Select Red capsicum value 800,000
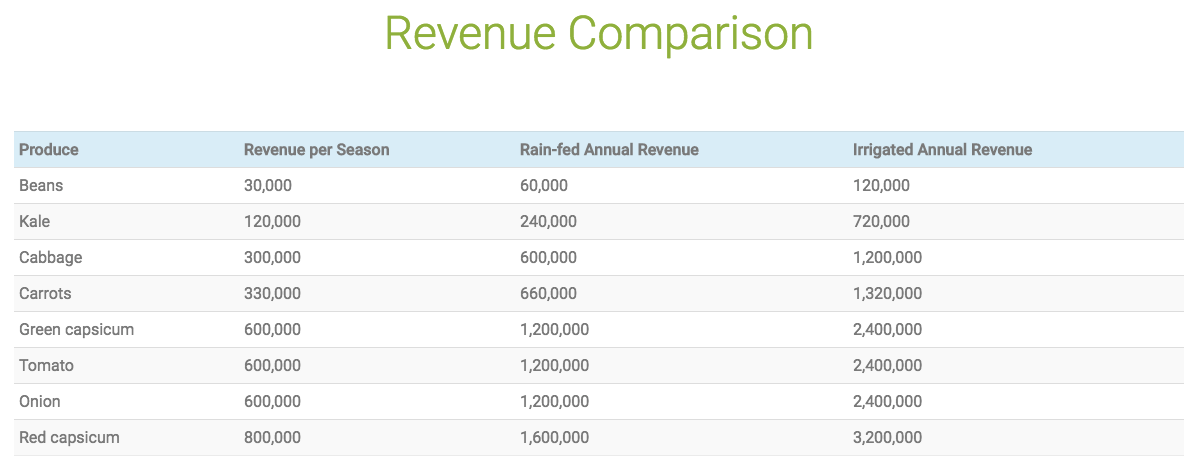This screenshot has height=462, width=1193. coord(272,438)
